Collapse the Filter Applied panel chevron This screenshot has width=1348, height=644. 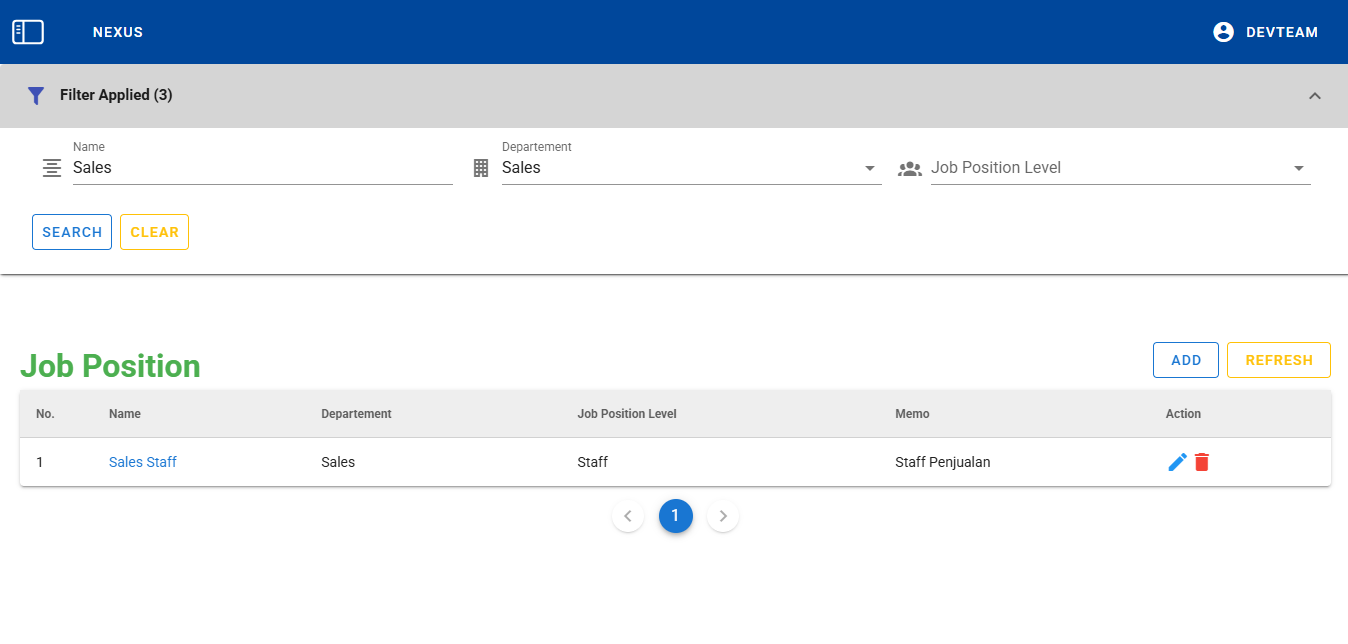point(1315,96)
